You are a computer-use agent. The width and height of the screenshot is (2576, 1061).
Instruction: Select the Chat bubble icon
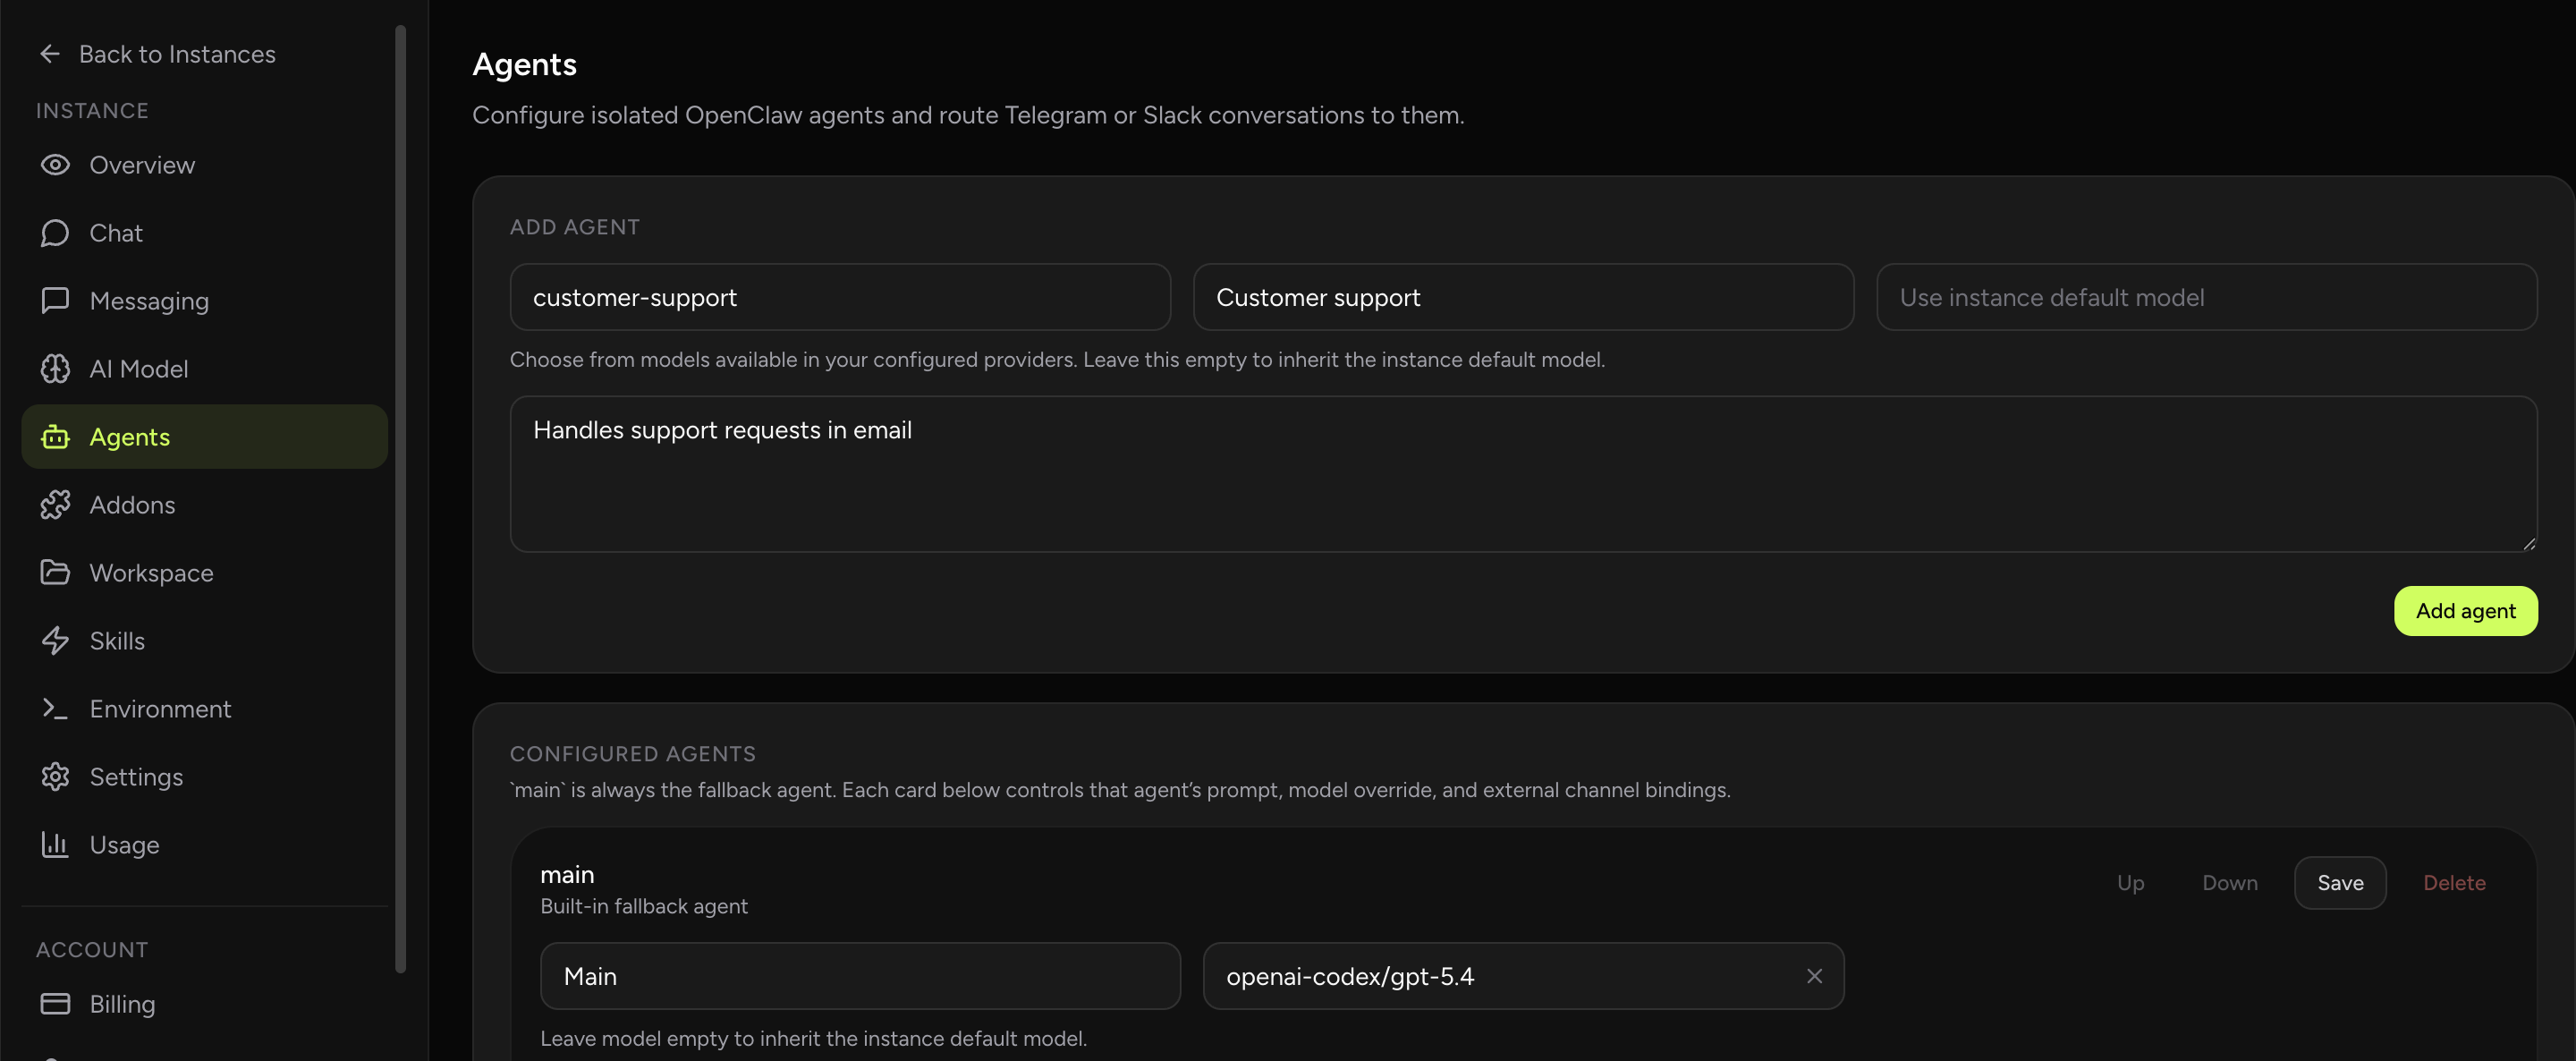[x=55, y=232]
